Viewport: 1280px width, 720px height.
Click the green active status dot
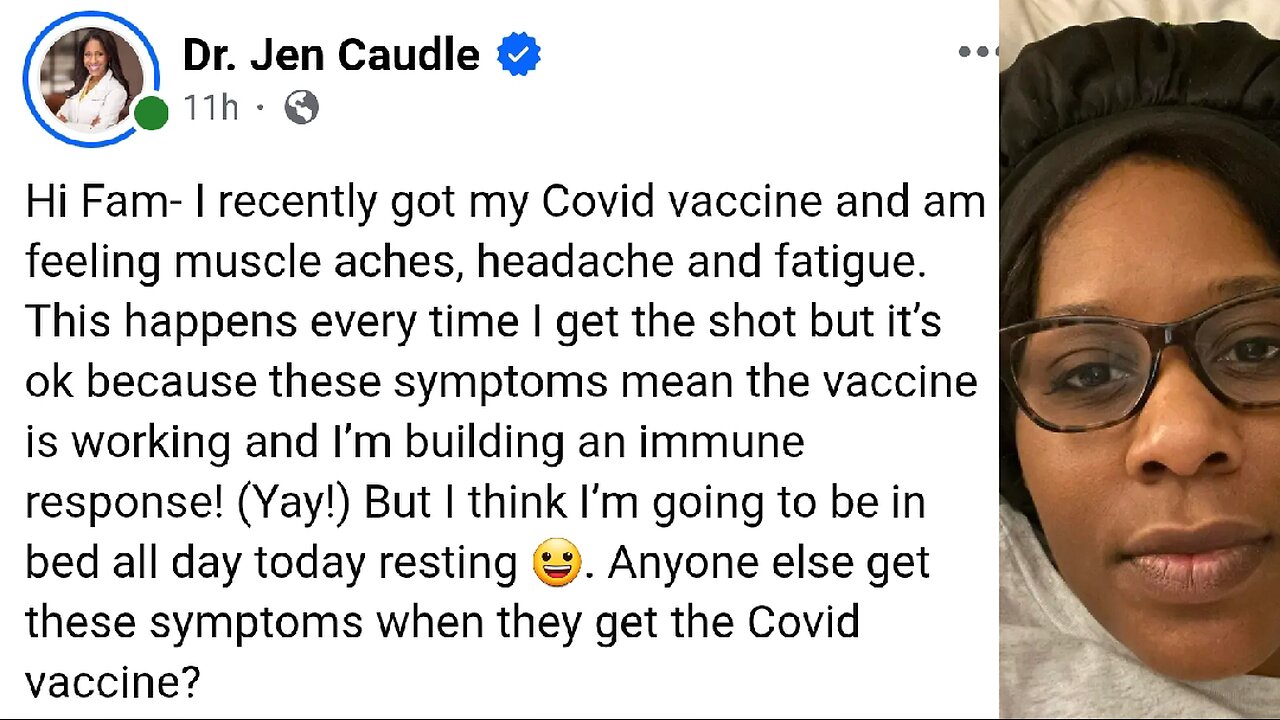pos(151,113)
